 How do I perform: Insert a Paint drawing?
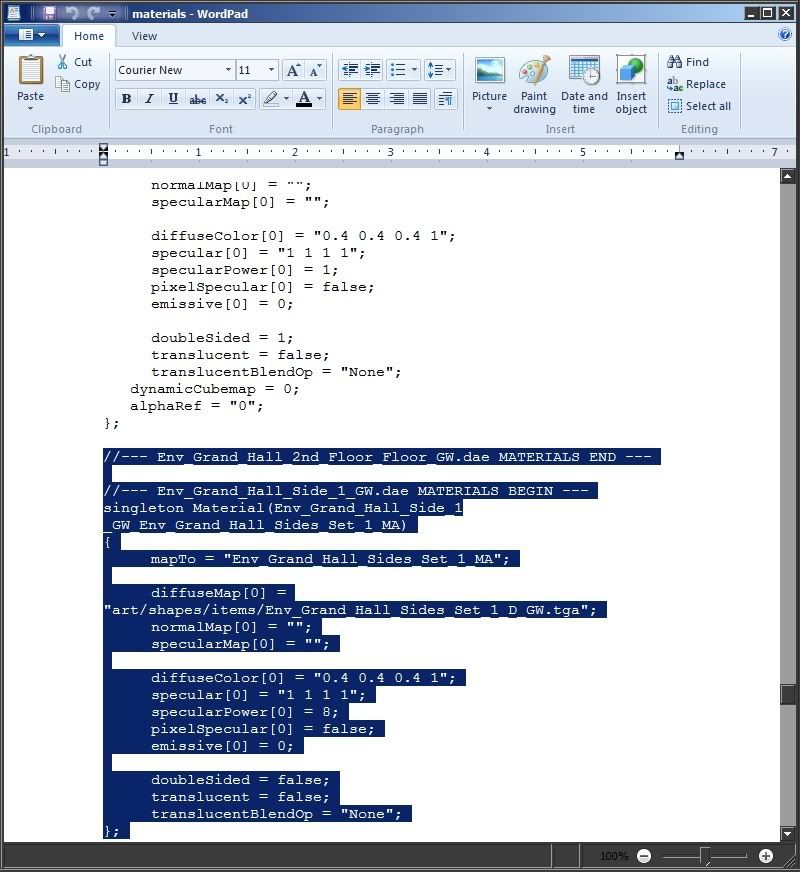534,85
